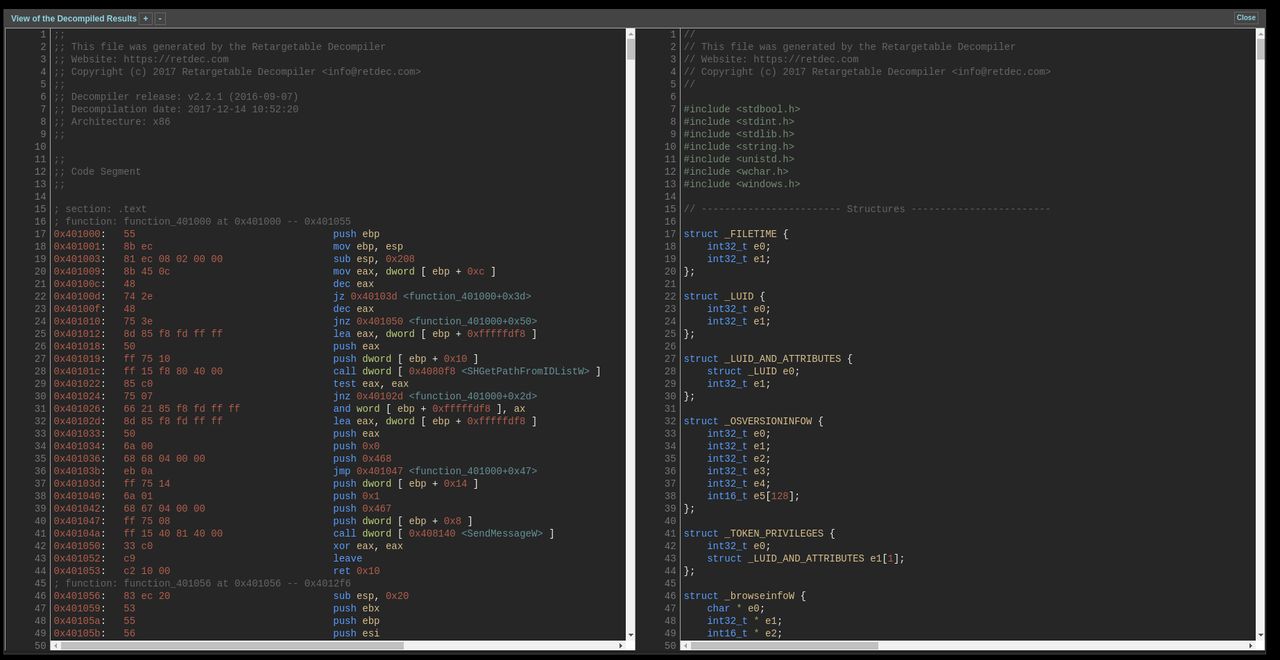Click the 'struct _TOKEN_PRIVILEGES {' line
This screenshot has height=660, width=1280.
tap(759, 533)
